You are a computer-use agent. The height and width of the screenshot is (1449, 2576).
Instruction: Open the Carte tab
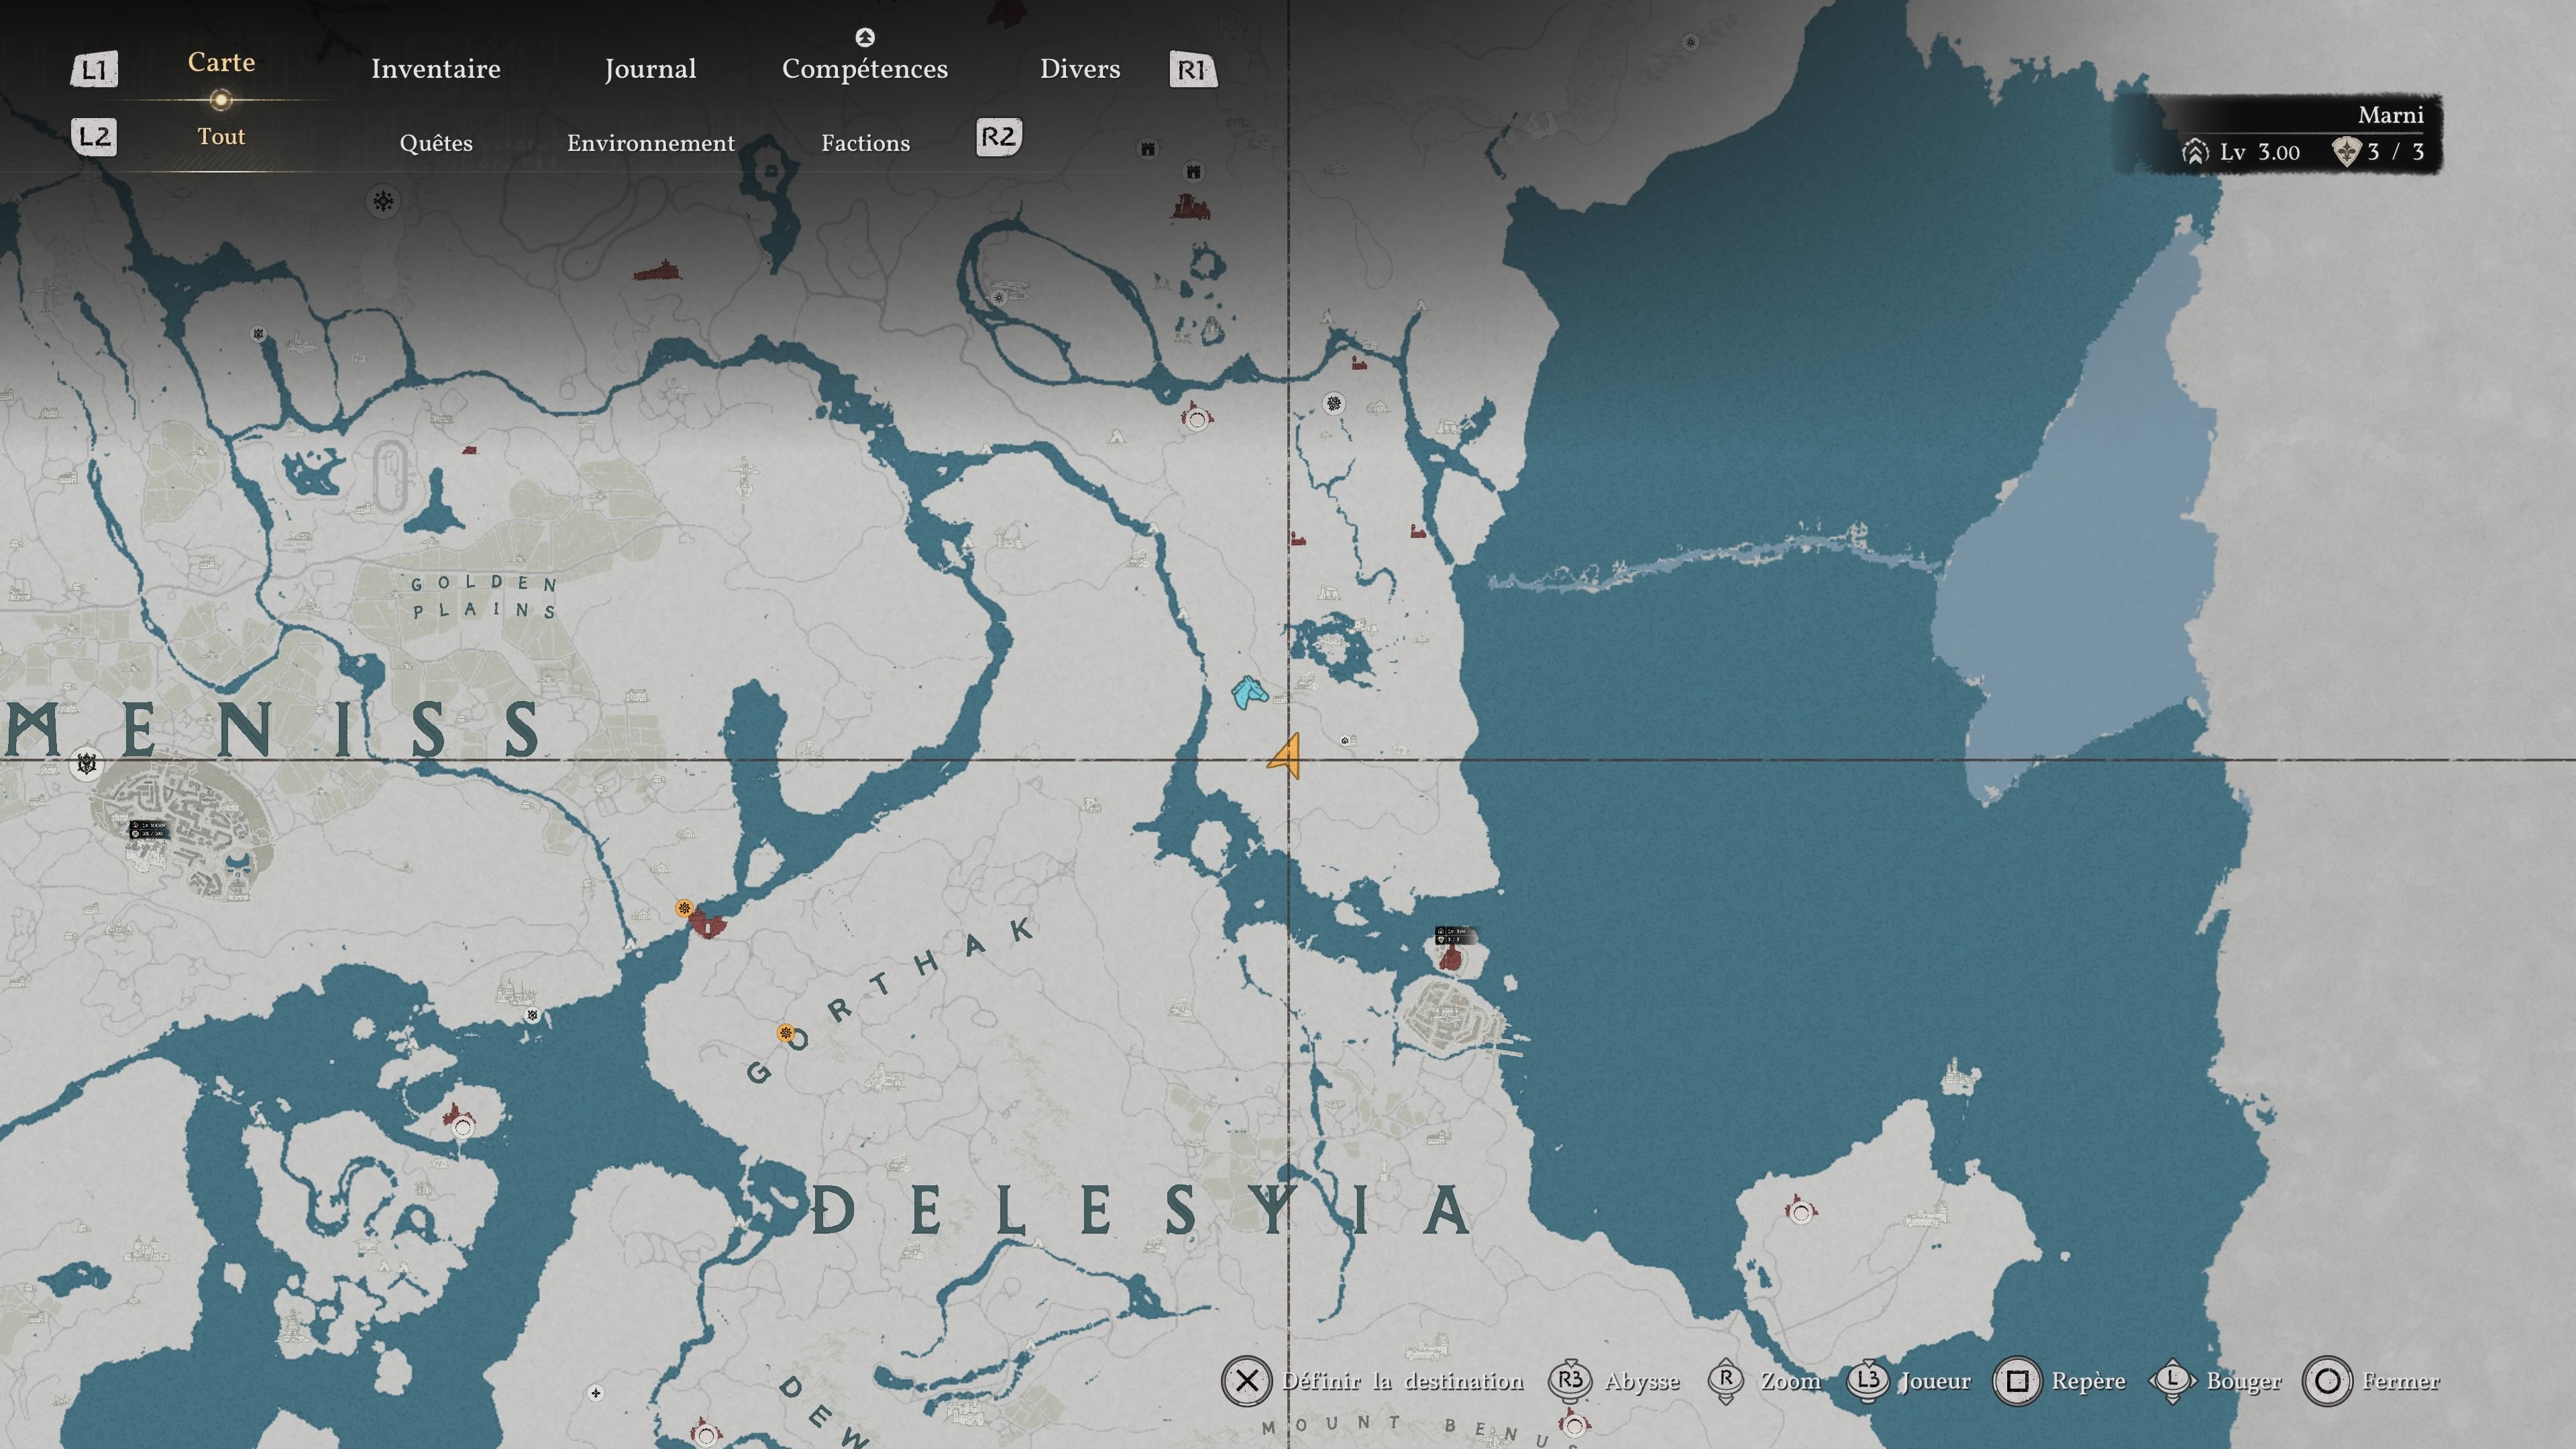[221, 62]
